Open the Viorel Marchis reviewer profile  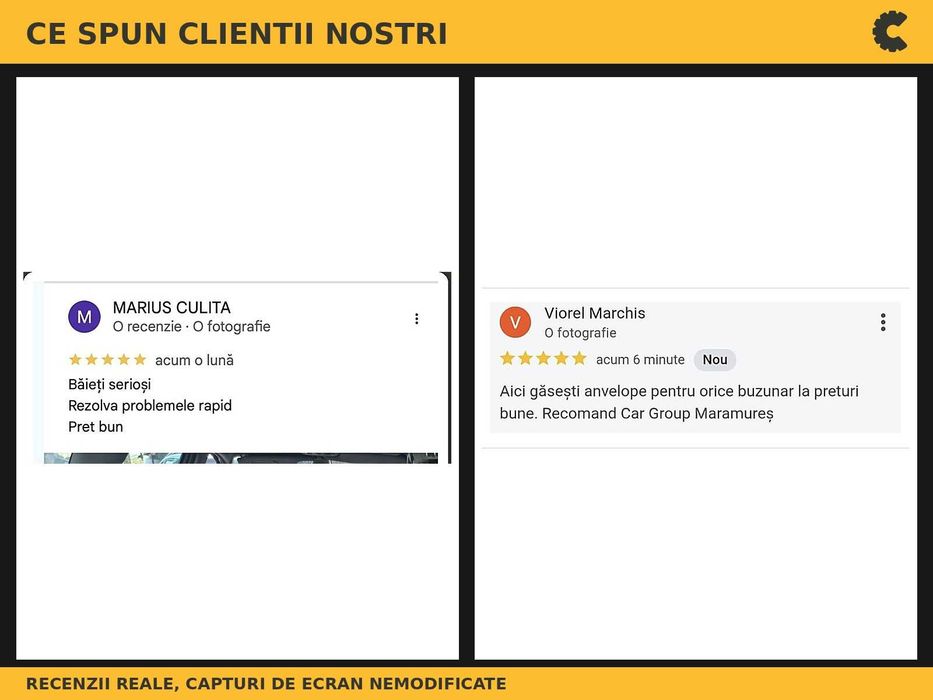(x=594, y=313)
